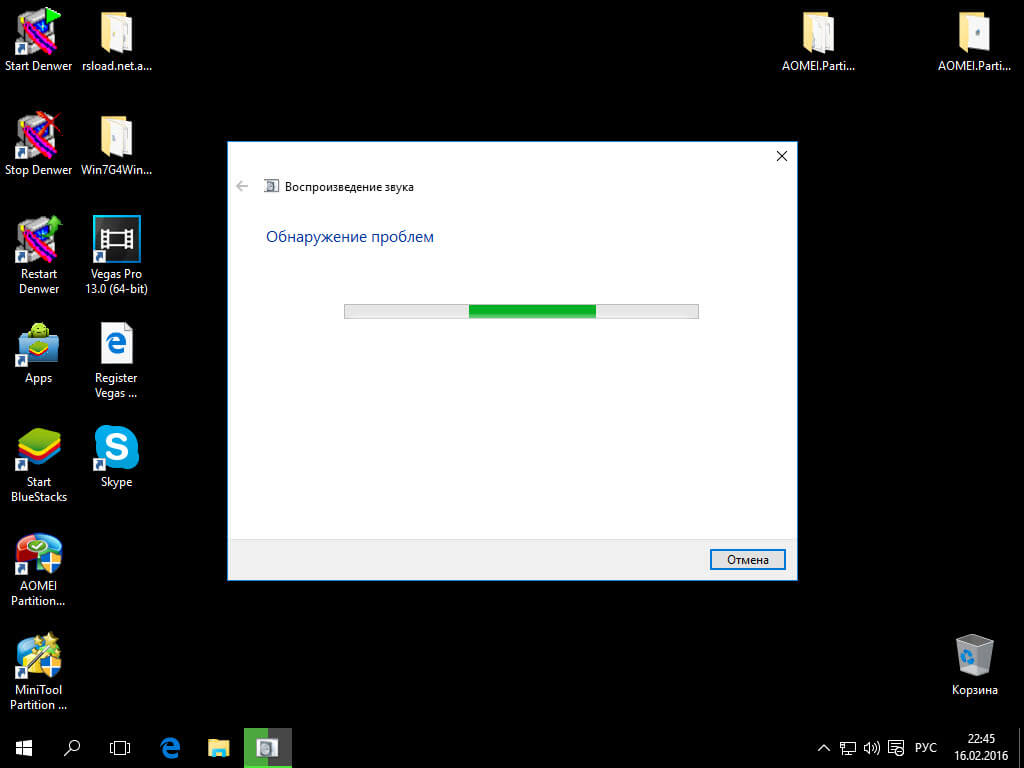Viewport: 1024px width, 768px height.
Task: Open the Windows Start menu
Action: coord(24,747)
